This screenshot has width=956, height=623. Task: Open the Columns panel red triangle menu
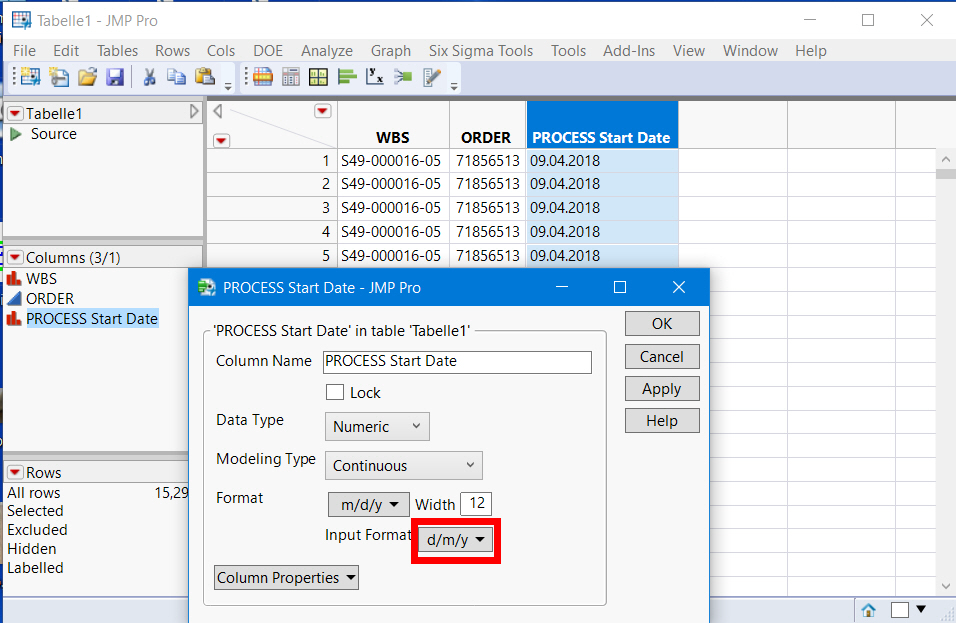click(15, 258)
